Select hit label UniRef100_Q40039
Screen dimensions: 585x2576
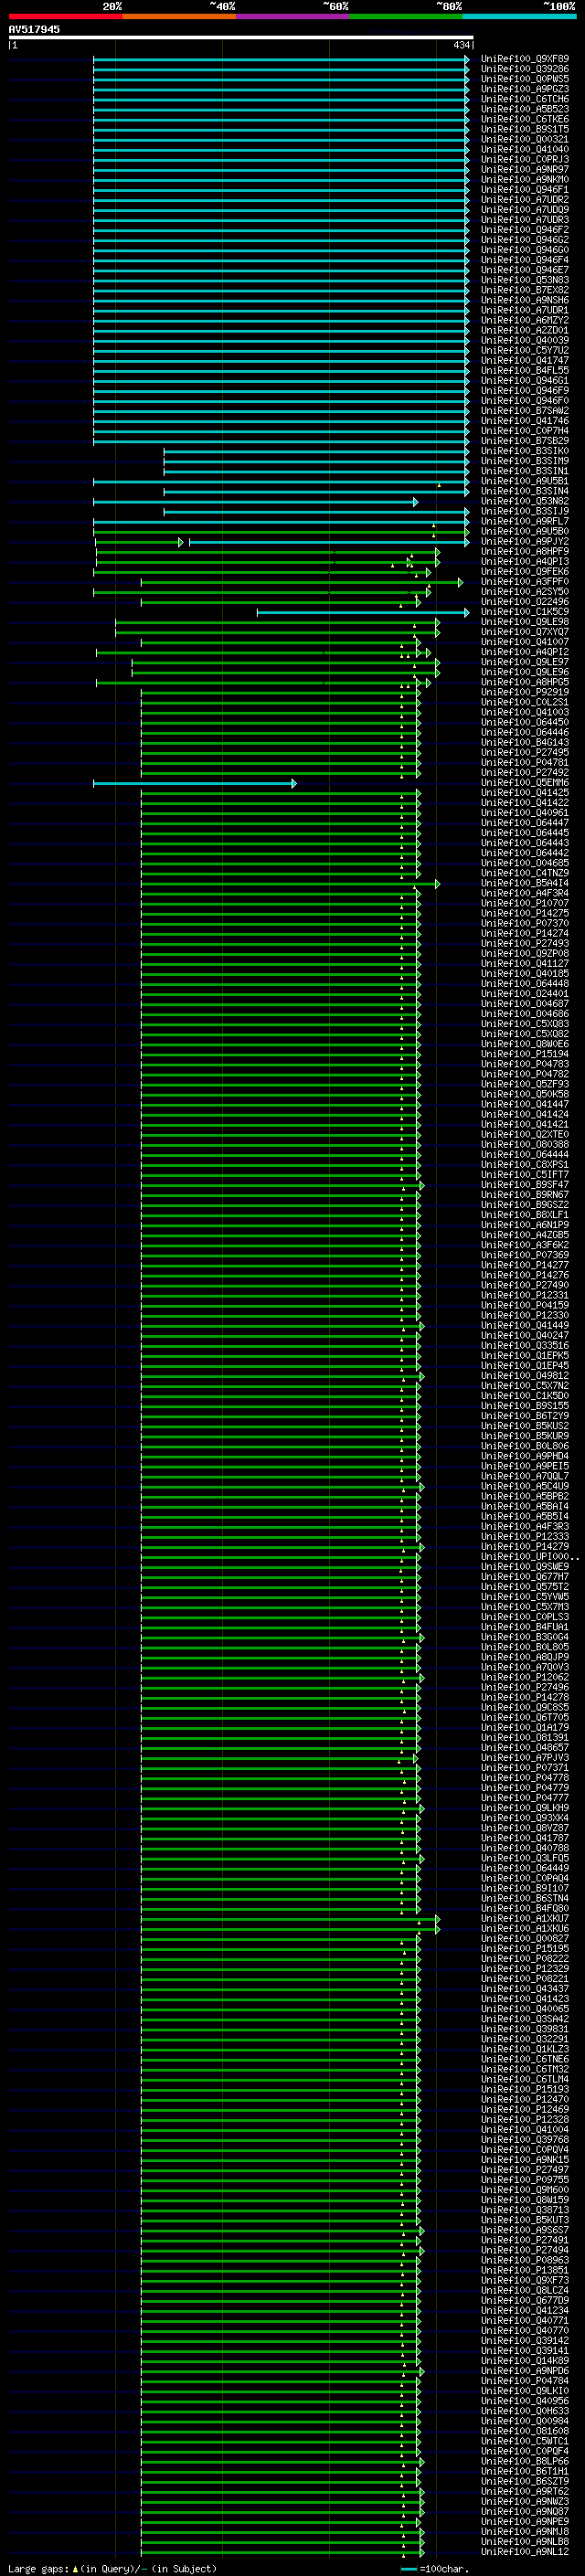click(x=525, y=340)
